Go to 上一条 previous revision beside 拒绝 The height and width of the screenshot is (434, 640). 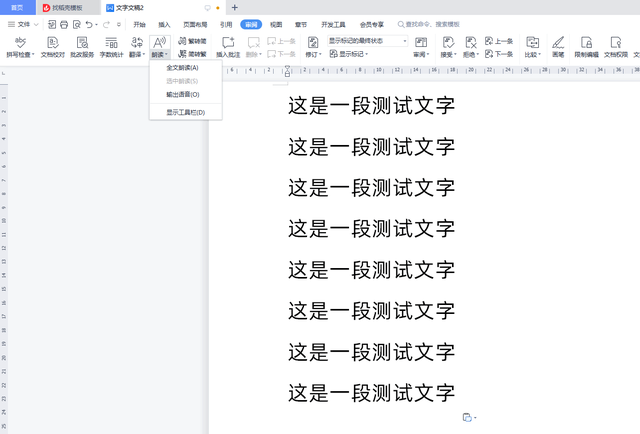tap(499, 41)
